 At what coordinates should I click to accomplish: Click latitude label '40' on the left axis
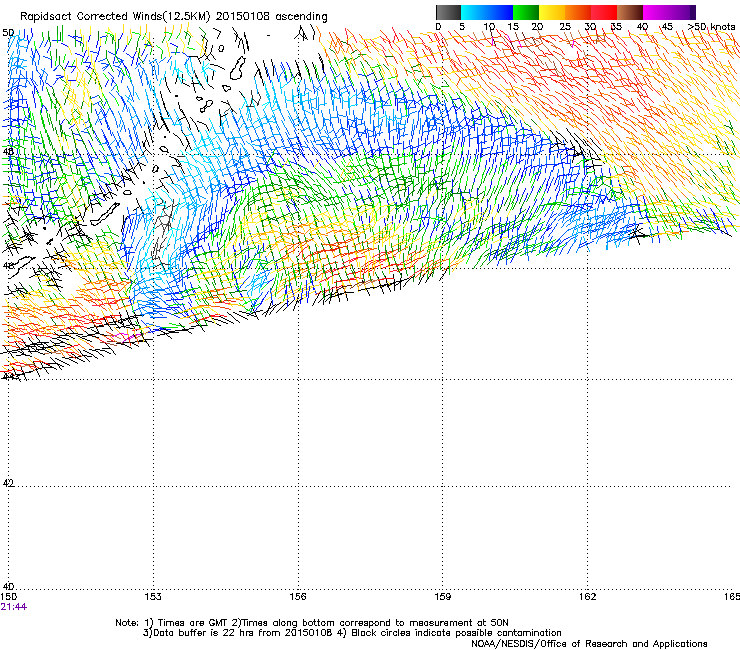coord(8,587)
